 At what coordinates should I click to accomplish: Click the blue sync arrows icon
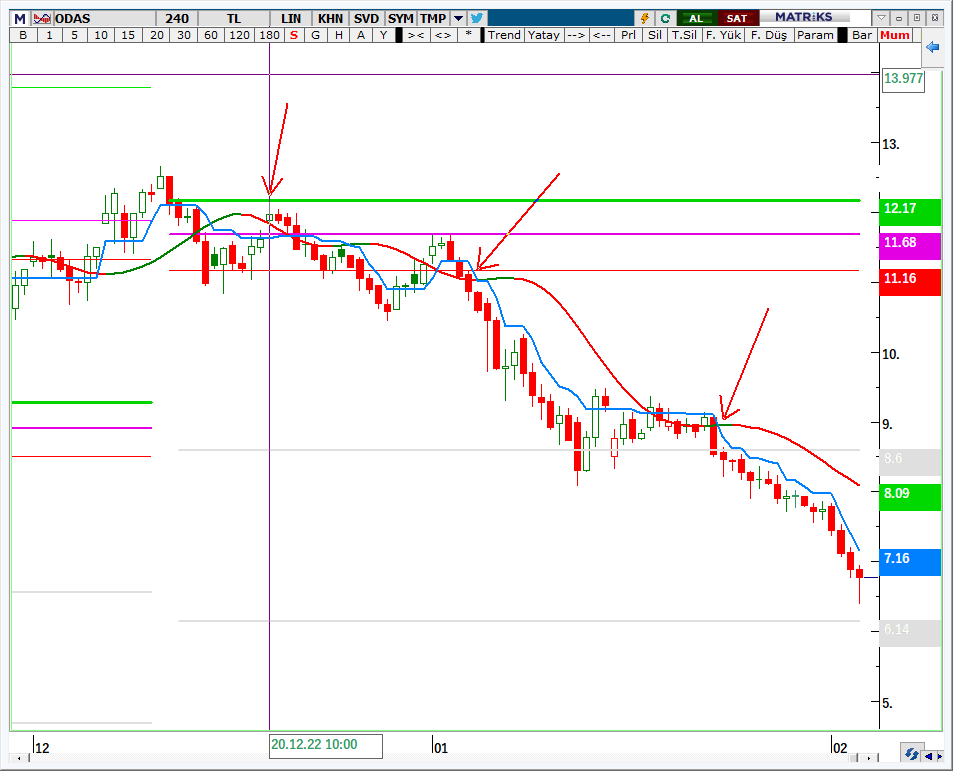coord(911,754)
